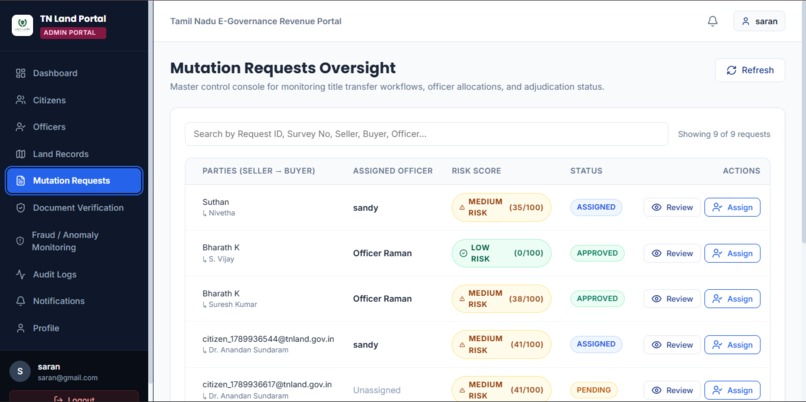Click the eye icon on Suthan's Review button
This screenshot has width=806, height=402.
pos(656,207)
